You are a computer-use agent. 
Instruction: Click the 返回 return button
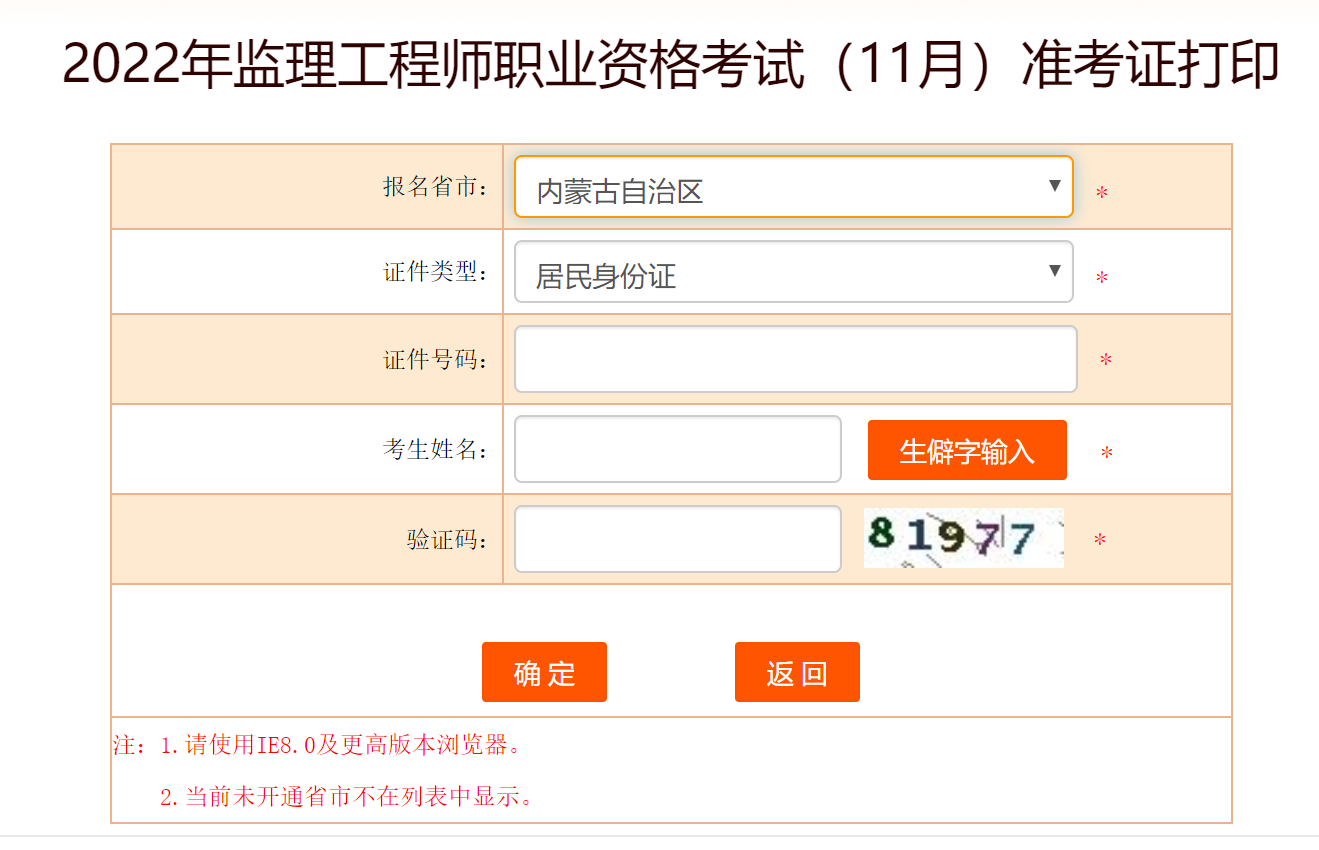[x=797, y=672]
